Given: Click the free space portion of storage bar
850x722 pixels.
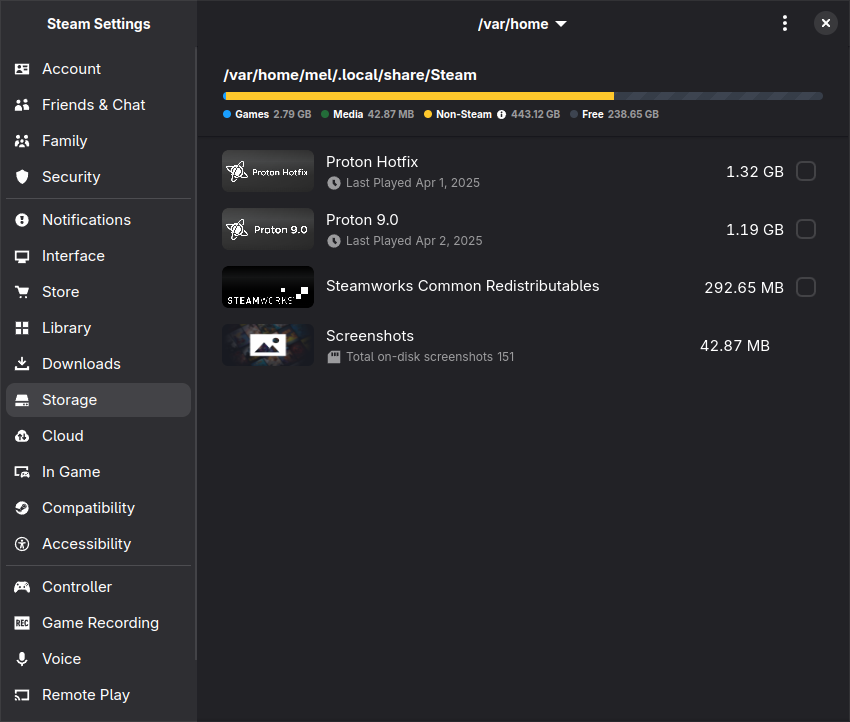Looking at the screenshot, I should coord(718,96).
